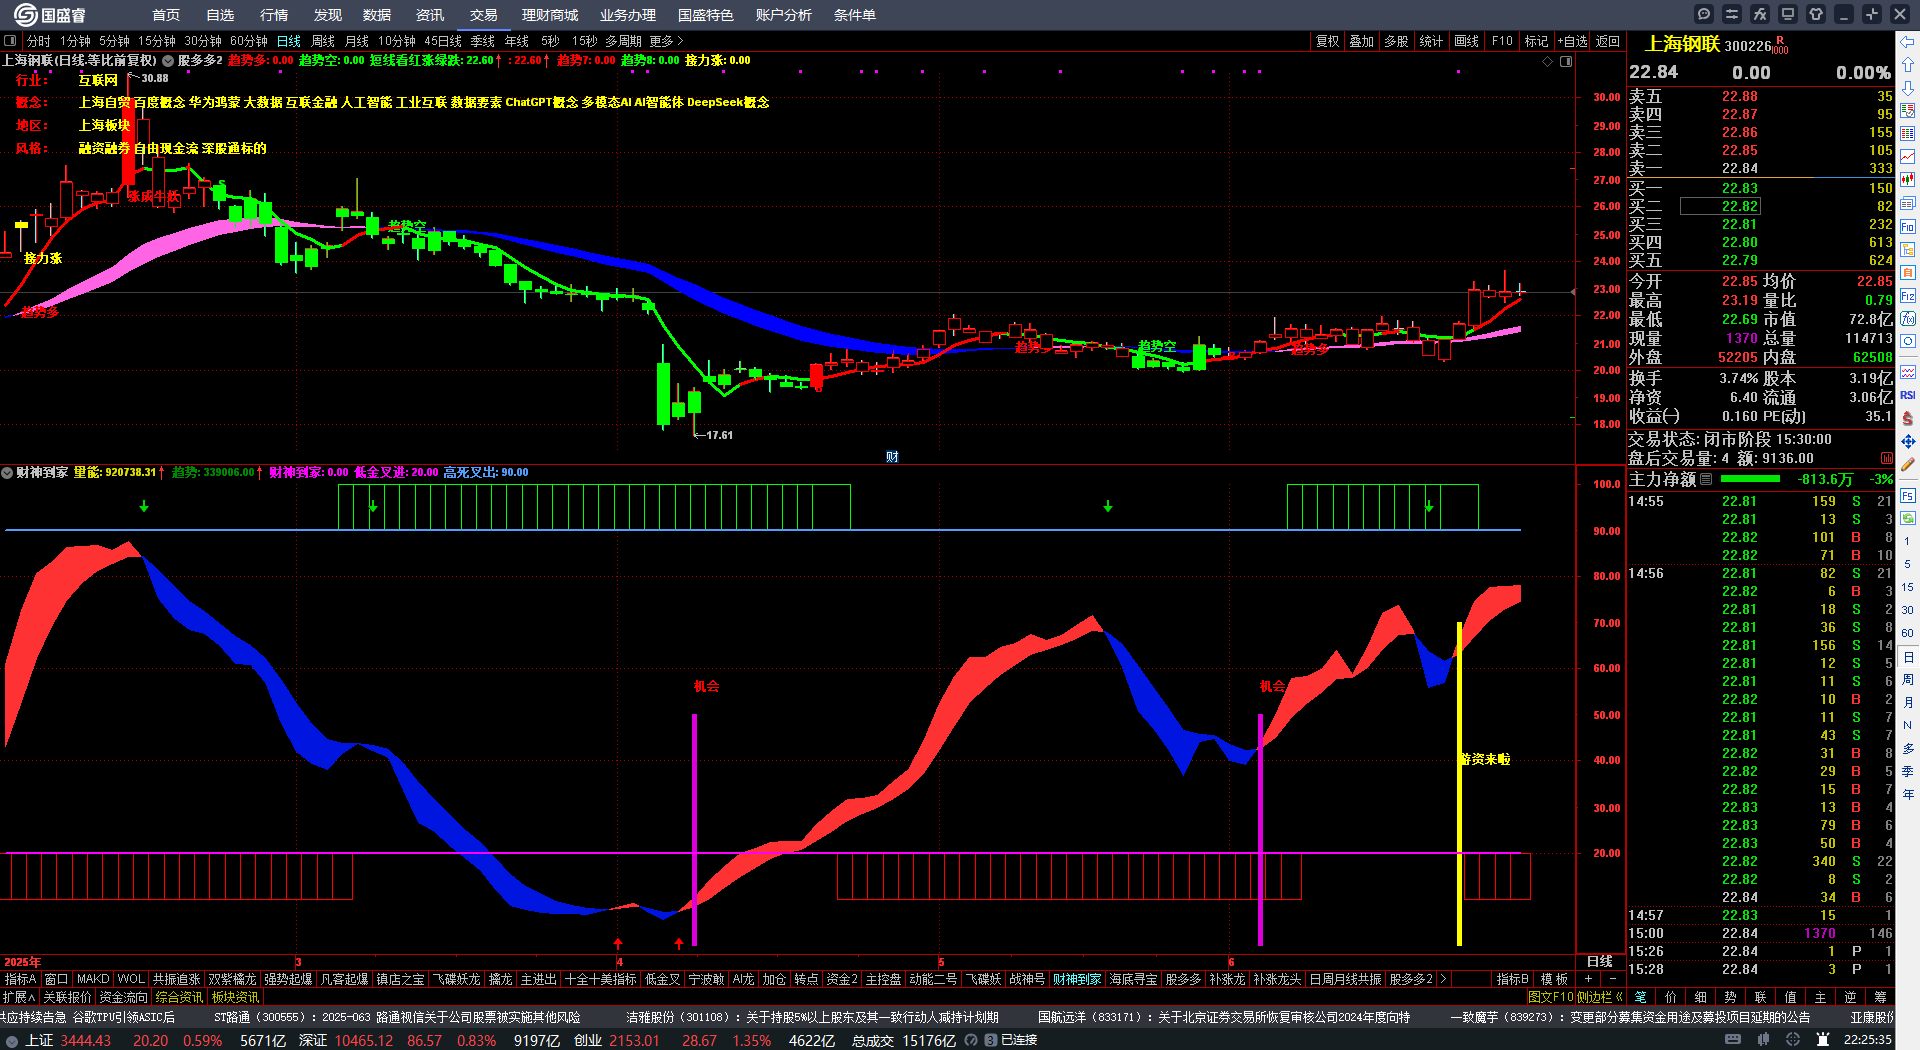Click the panel layout icon left of 分时
1920x1050 pixels.
click(x=10, y=41)
